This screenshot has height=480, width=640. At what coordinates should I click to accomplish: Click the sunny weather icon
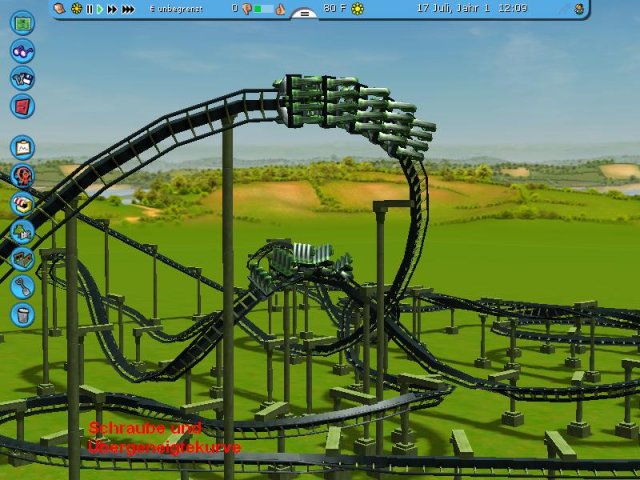(358, 9)
